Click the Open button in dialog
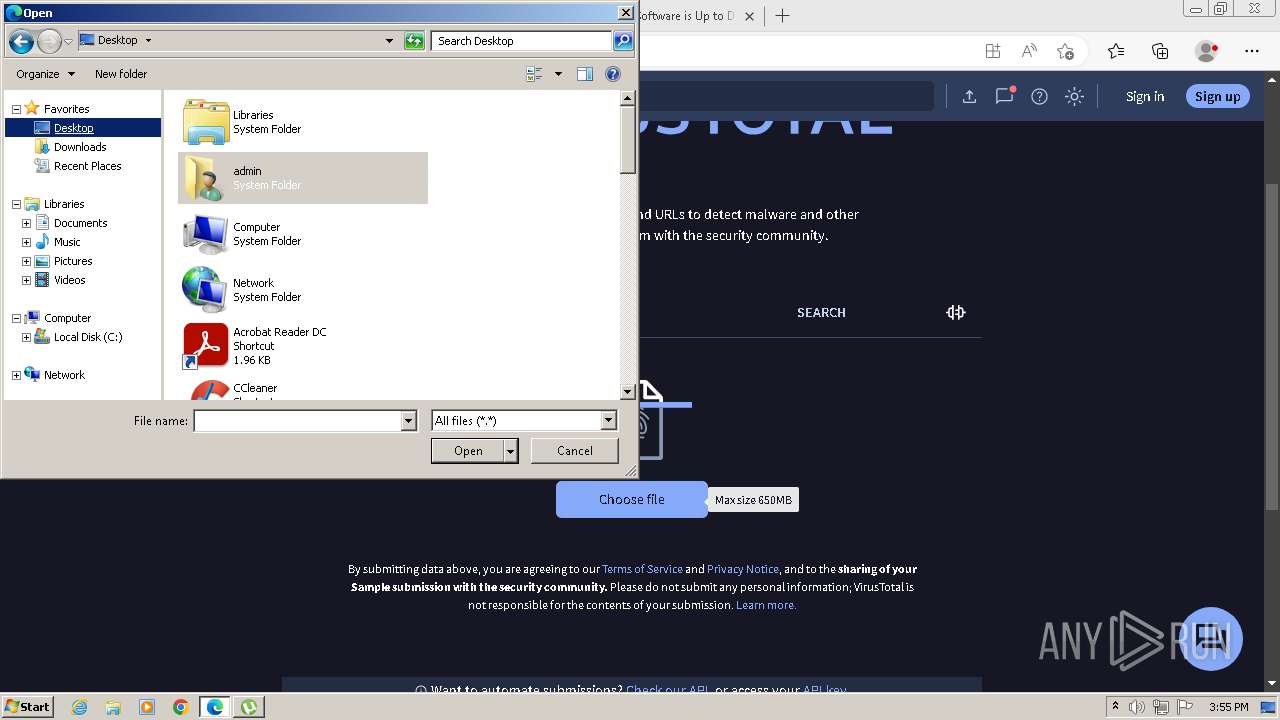This screenshot has width=1280, height=720. point(468,451)
